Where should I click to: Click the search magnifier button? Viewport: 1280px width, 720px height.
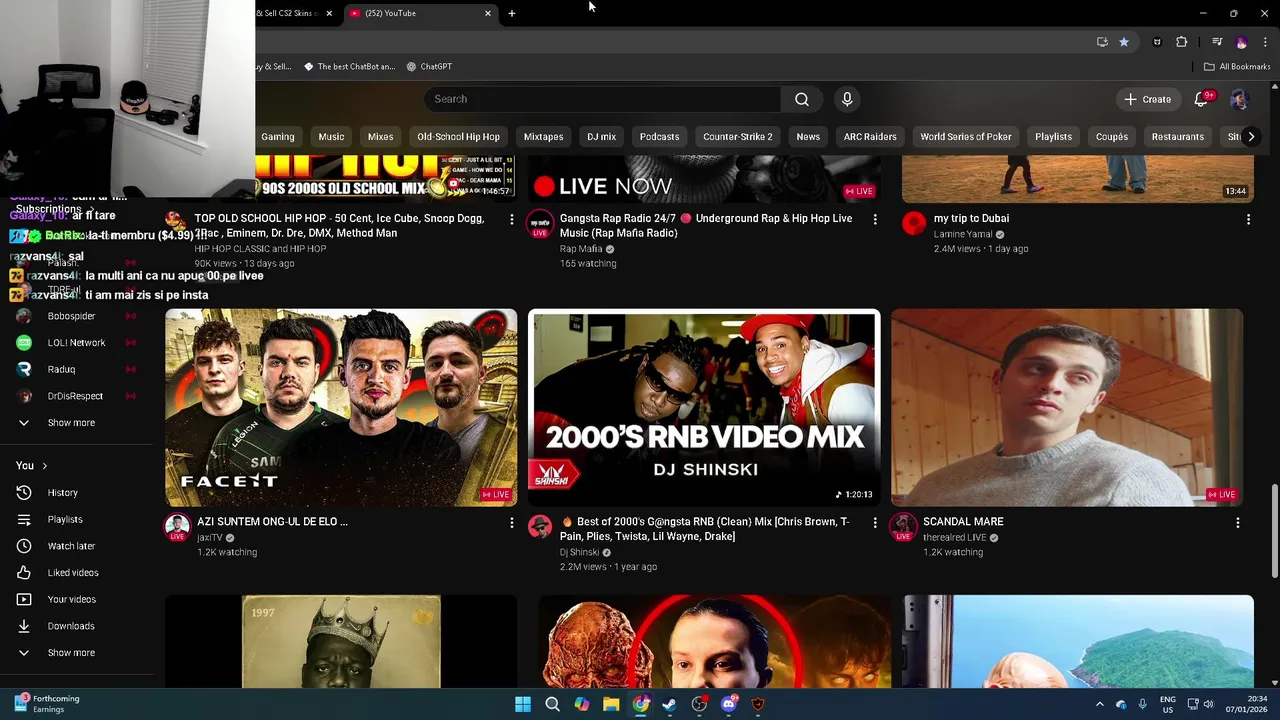click(x=802, y=99)
